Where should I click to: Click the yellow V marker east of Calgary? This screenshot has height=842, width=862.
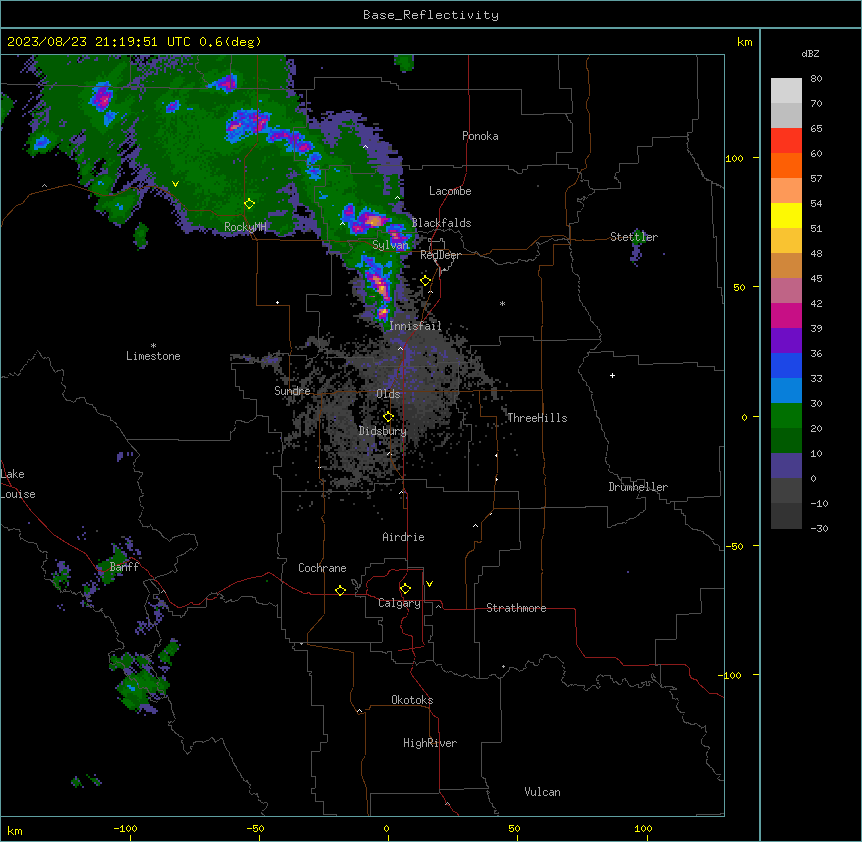tap(429, 584)
